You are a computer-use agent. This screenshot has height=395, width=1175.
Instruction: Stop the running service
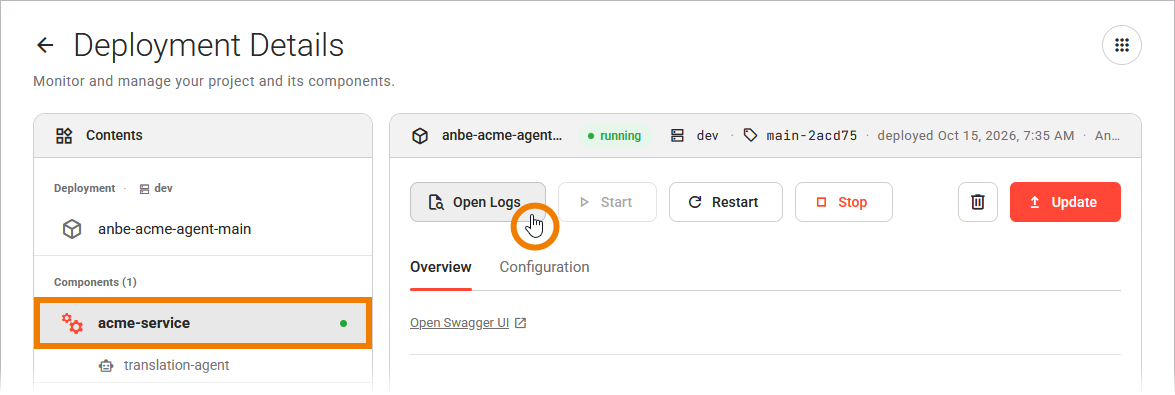tap(844, 202)
